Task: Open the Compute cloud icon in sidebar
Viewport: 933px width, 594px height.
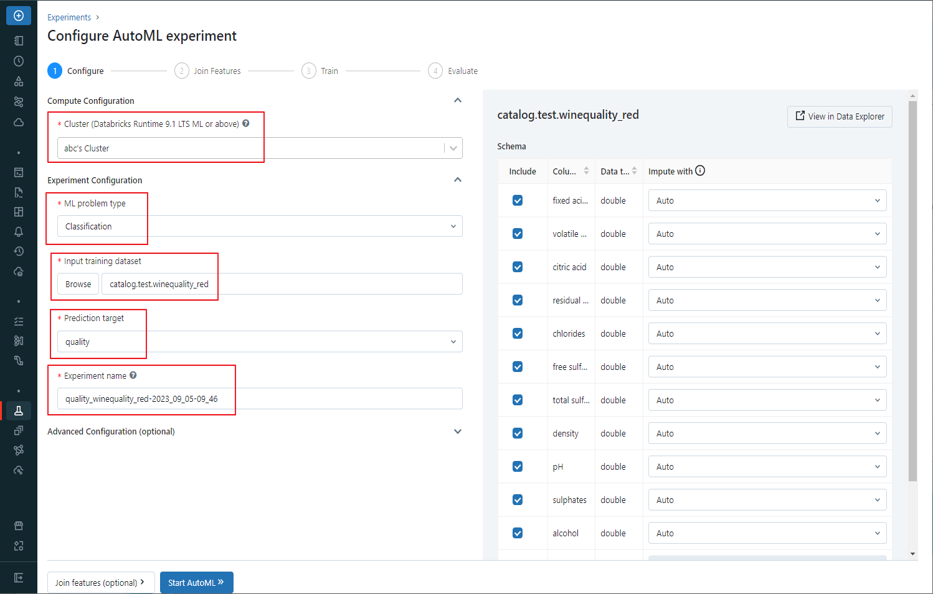Action: 18,122
